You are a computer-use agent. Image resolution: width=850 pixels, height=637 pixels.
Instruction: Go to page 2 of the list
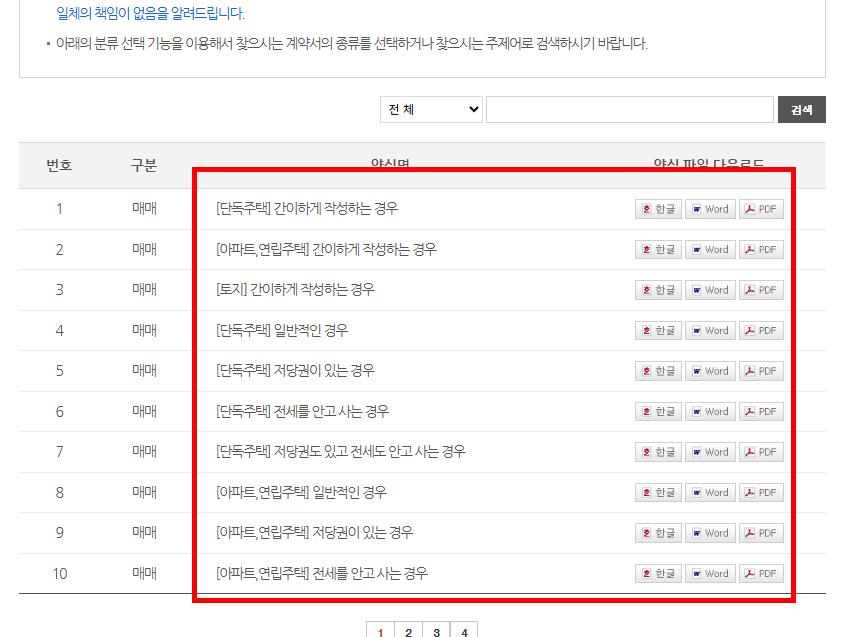pyautogui.click(x=408, y=631)
